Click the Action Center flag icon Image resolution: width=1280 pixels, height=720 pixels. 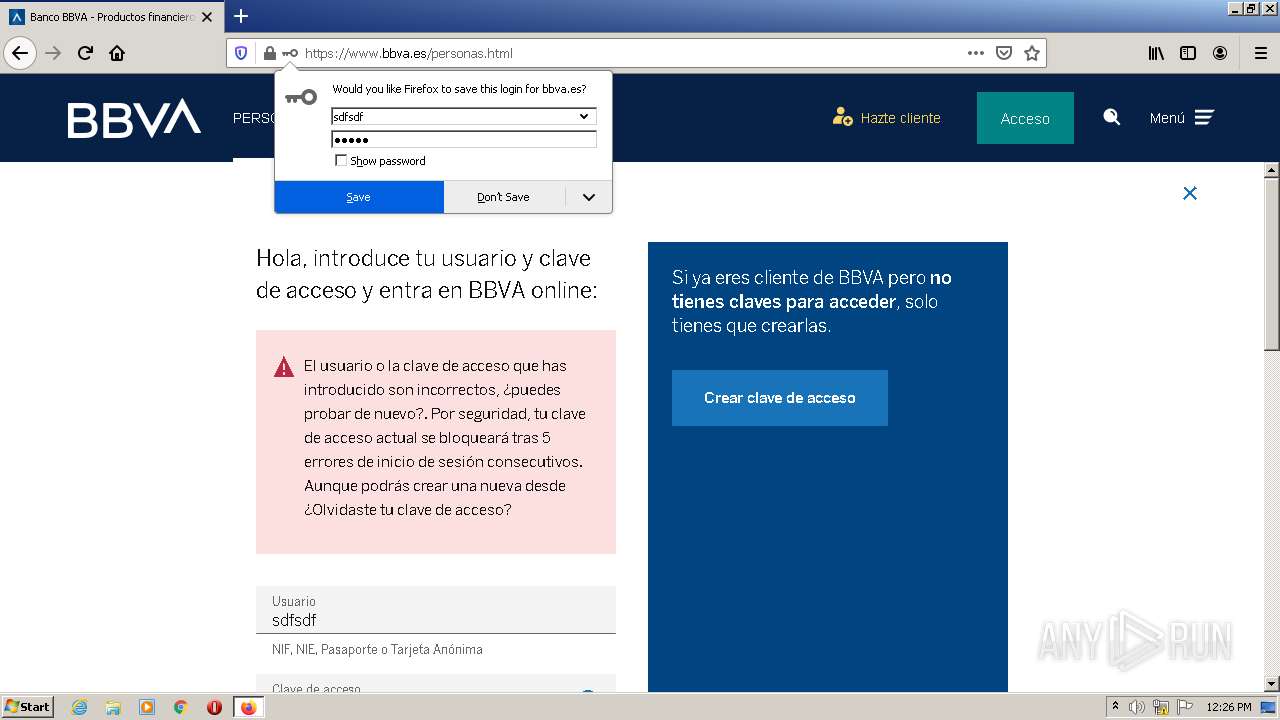[x=1184, y=707]
